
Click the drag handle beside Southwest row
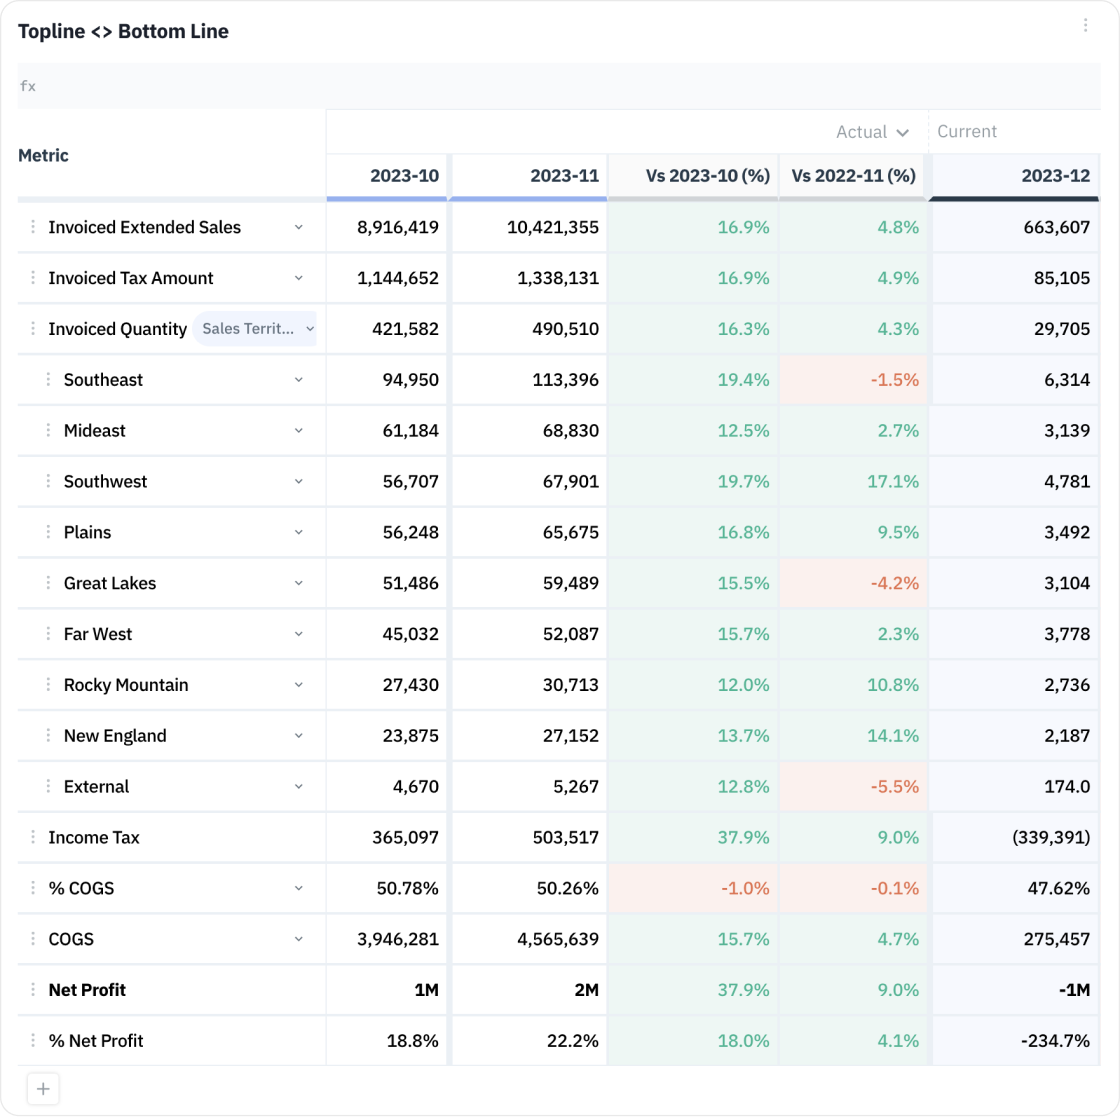click(48, 481)
